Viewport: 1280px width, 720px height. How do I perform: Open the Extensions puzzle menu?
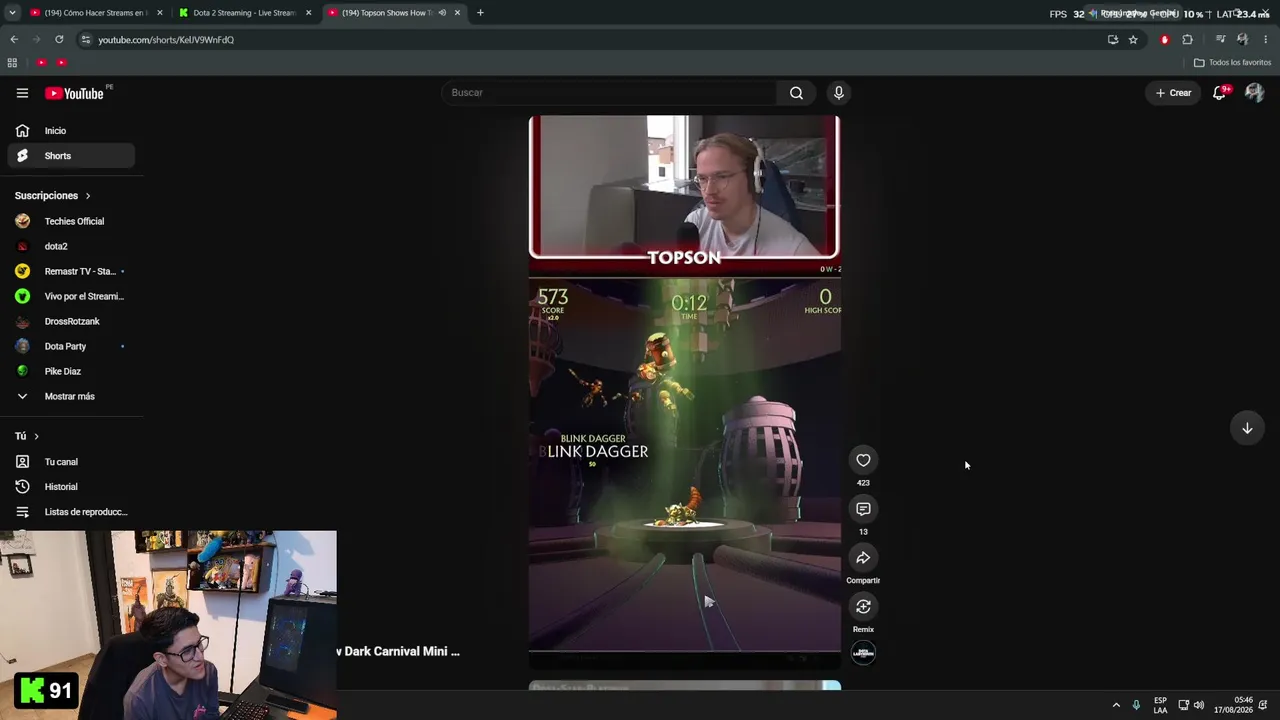(x=1187, y=40)
